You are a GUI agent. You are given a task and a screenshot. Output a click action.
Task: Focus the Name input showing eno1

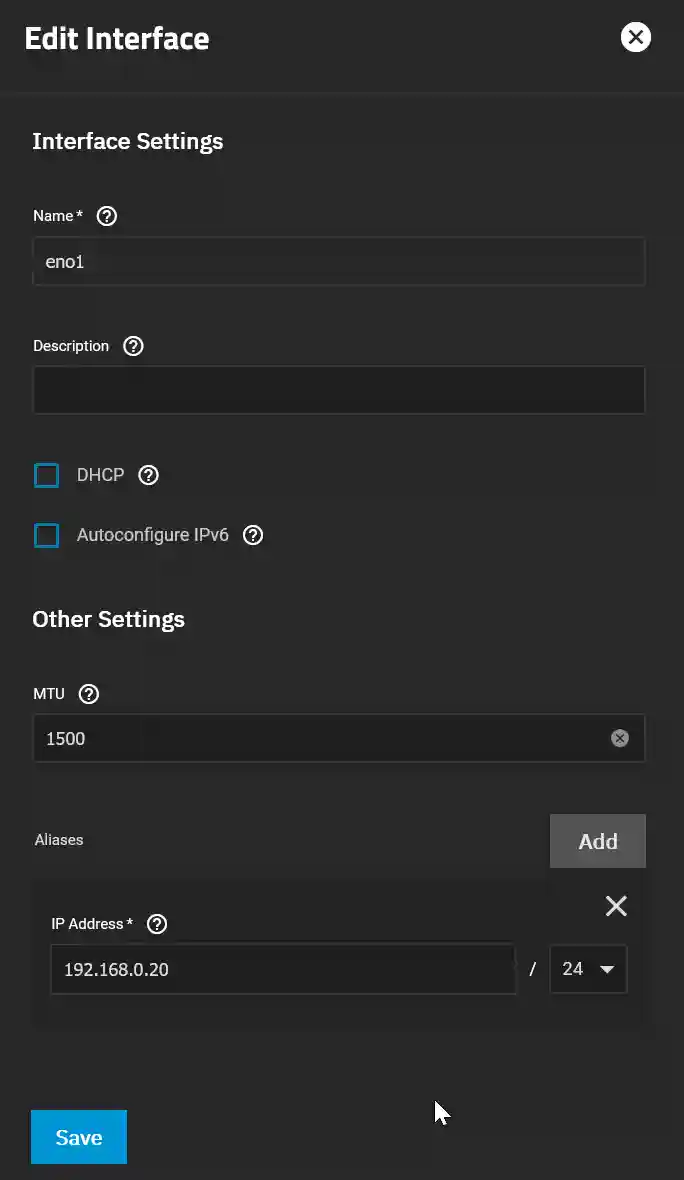tap(339, 261)
